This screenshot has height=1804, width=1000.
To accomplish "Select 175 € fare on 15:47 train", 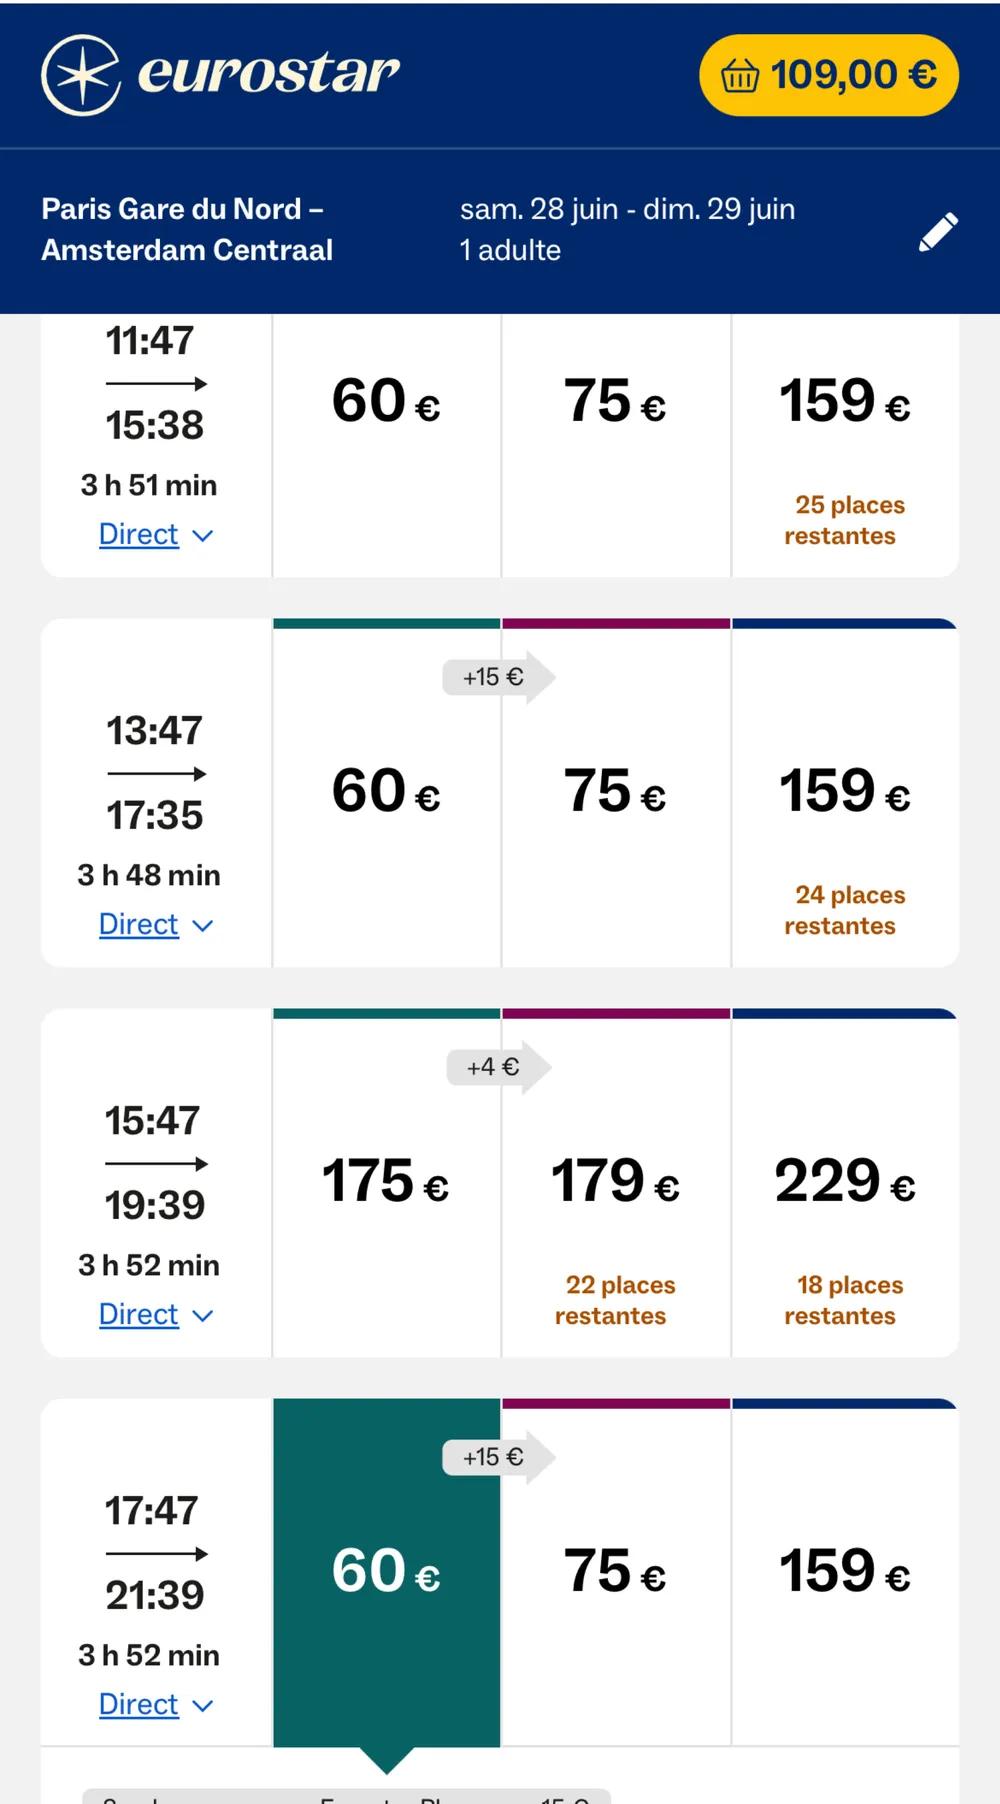I will pyautogui.click(x=386, y=1182).
